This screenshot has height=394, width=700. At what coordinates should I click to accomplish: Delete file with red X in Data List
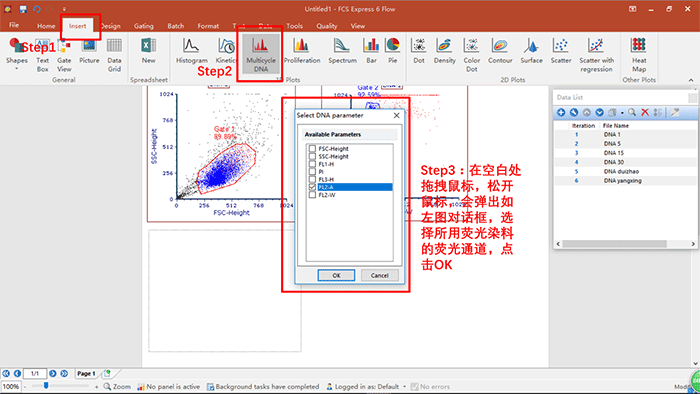[x=645, y=112]
